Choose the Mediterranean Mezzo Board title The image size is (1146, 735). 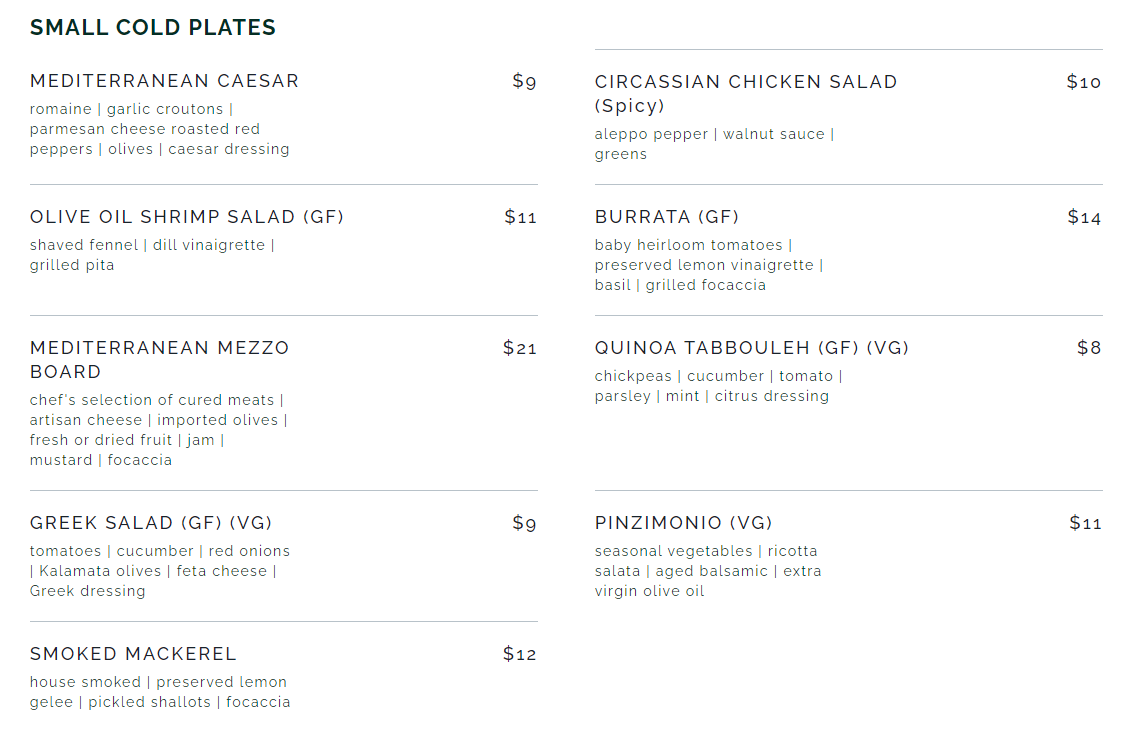pos(159,359)
